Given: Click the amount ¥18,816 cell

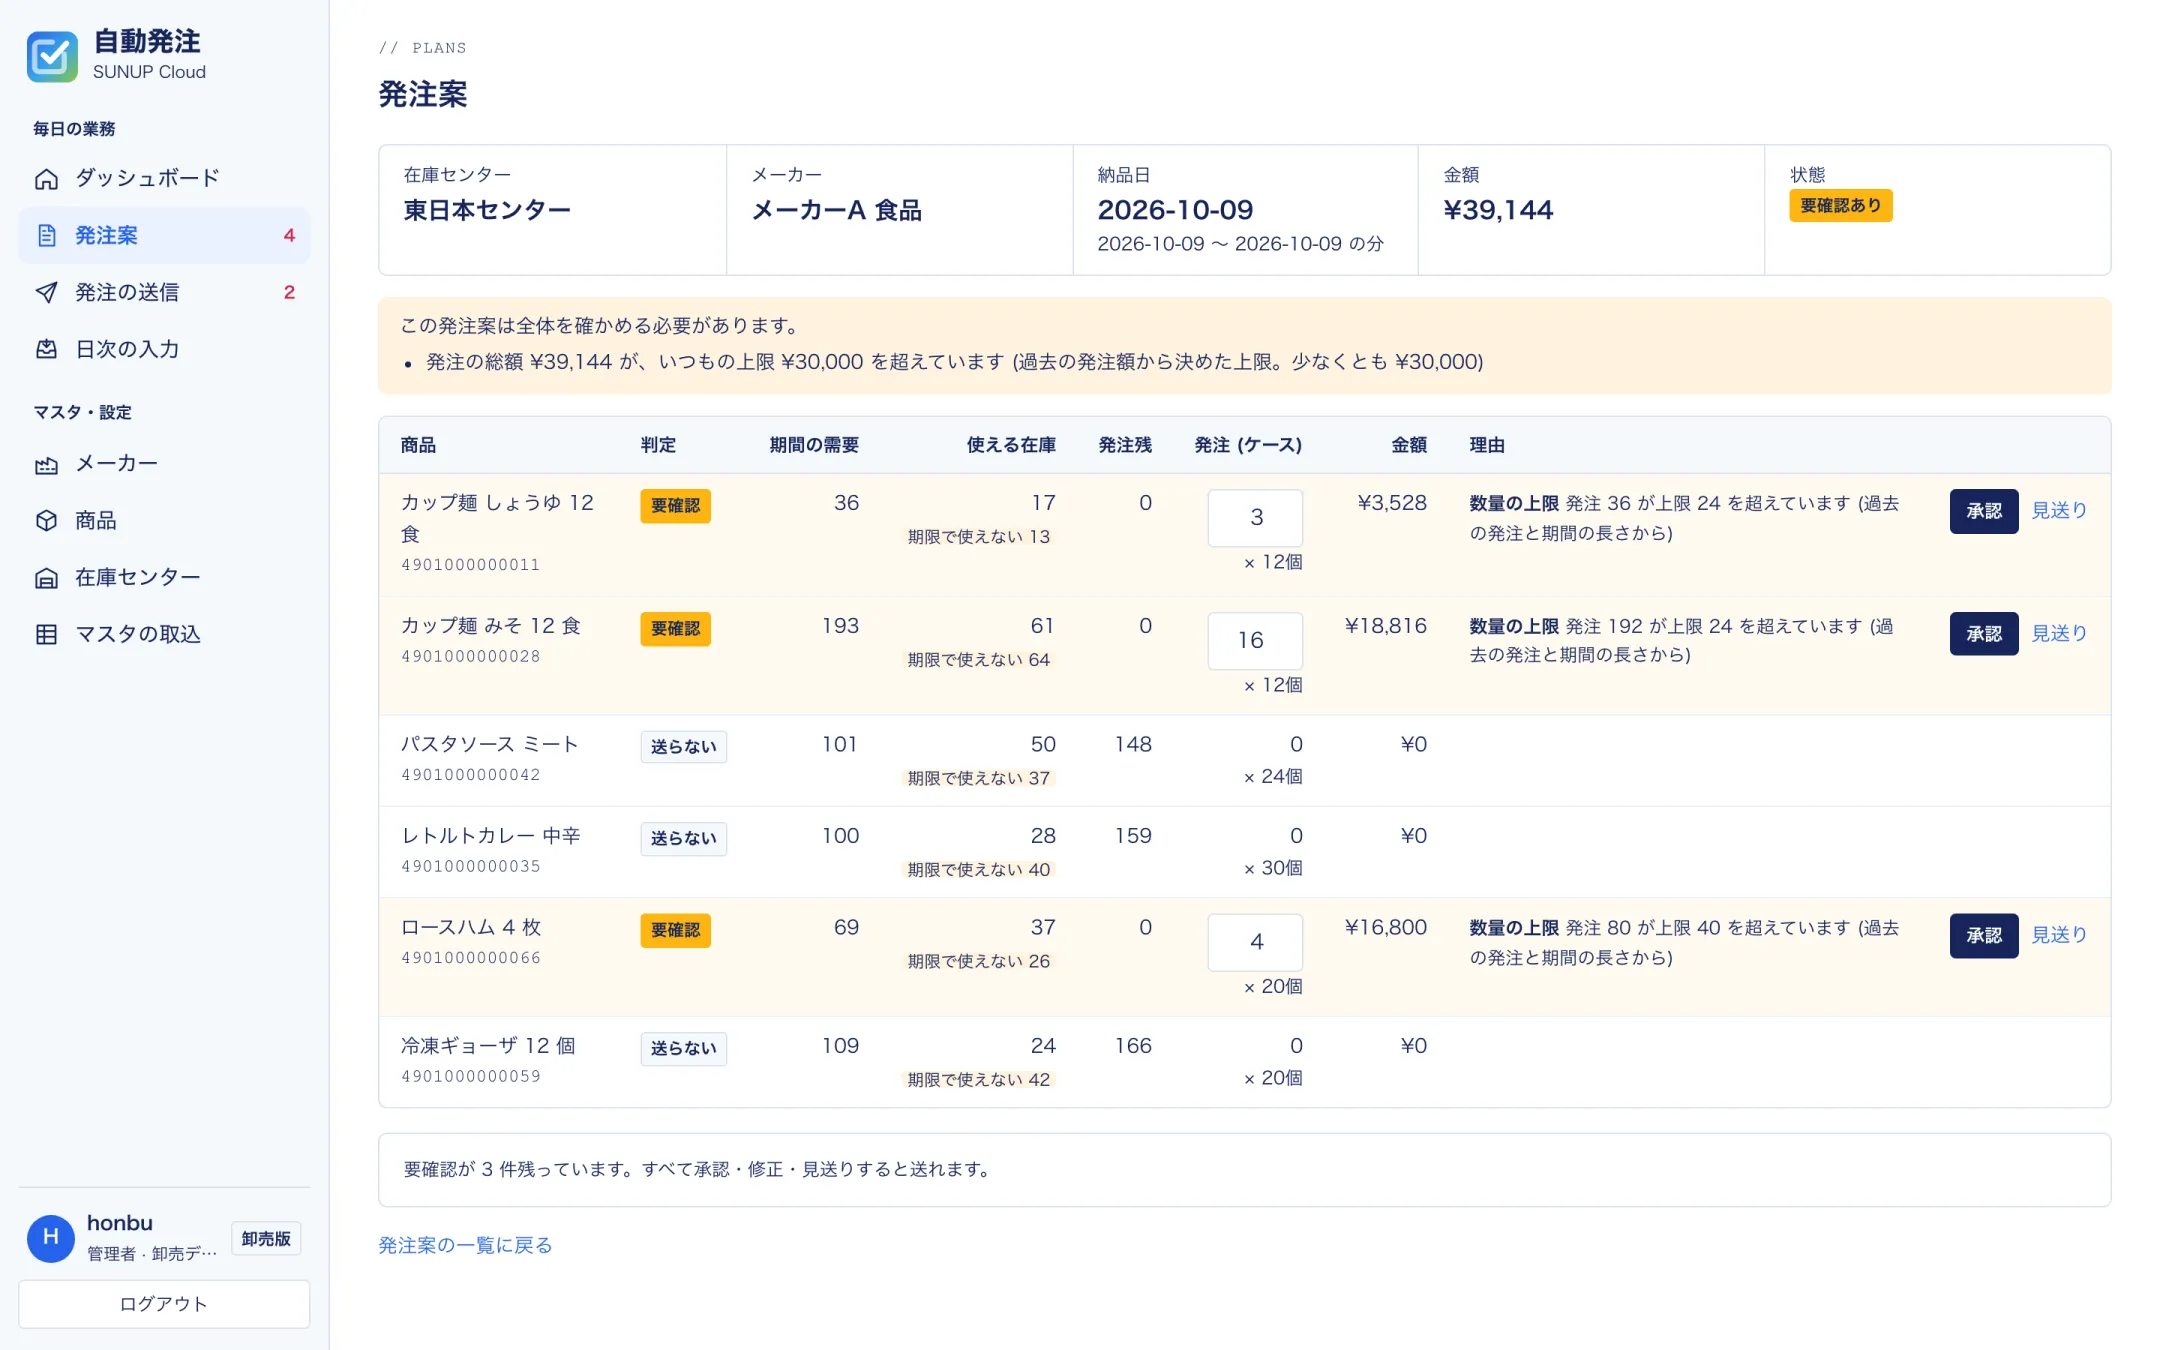Looking at the screenshot, I should 1385,626.
